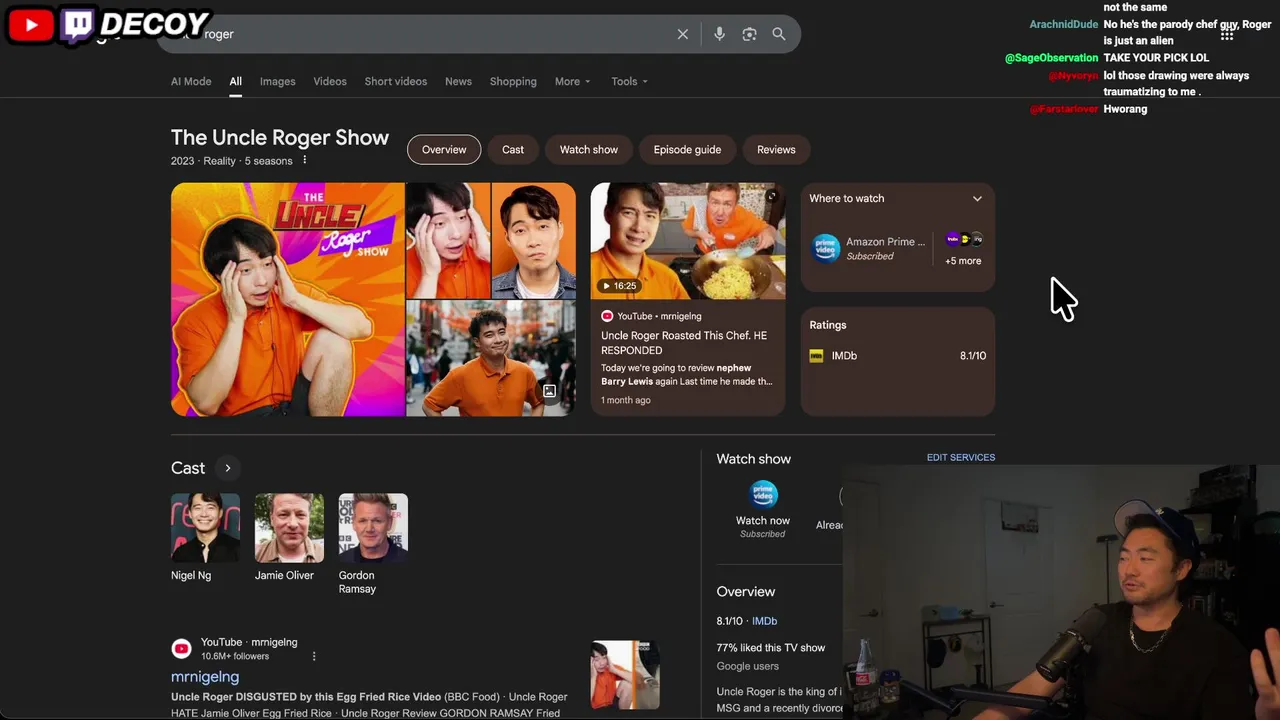Click the IMDb logo icon under Ratings
Image resolution: width=1280 pixels, height=720 pixels.
click(x=816, y=356)
